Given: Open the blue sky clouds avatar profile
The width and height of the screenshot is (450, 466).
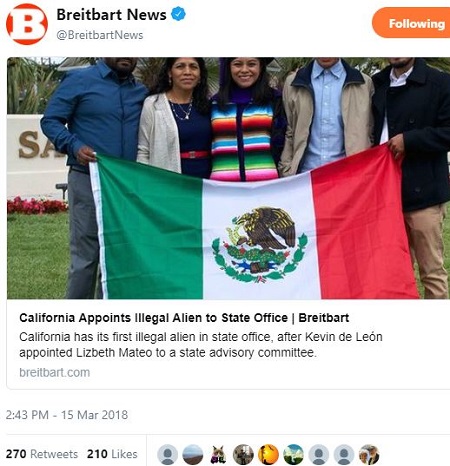Looking at the screenshot, I should point(293,454).
